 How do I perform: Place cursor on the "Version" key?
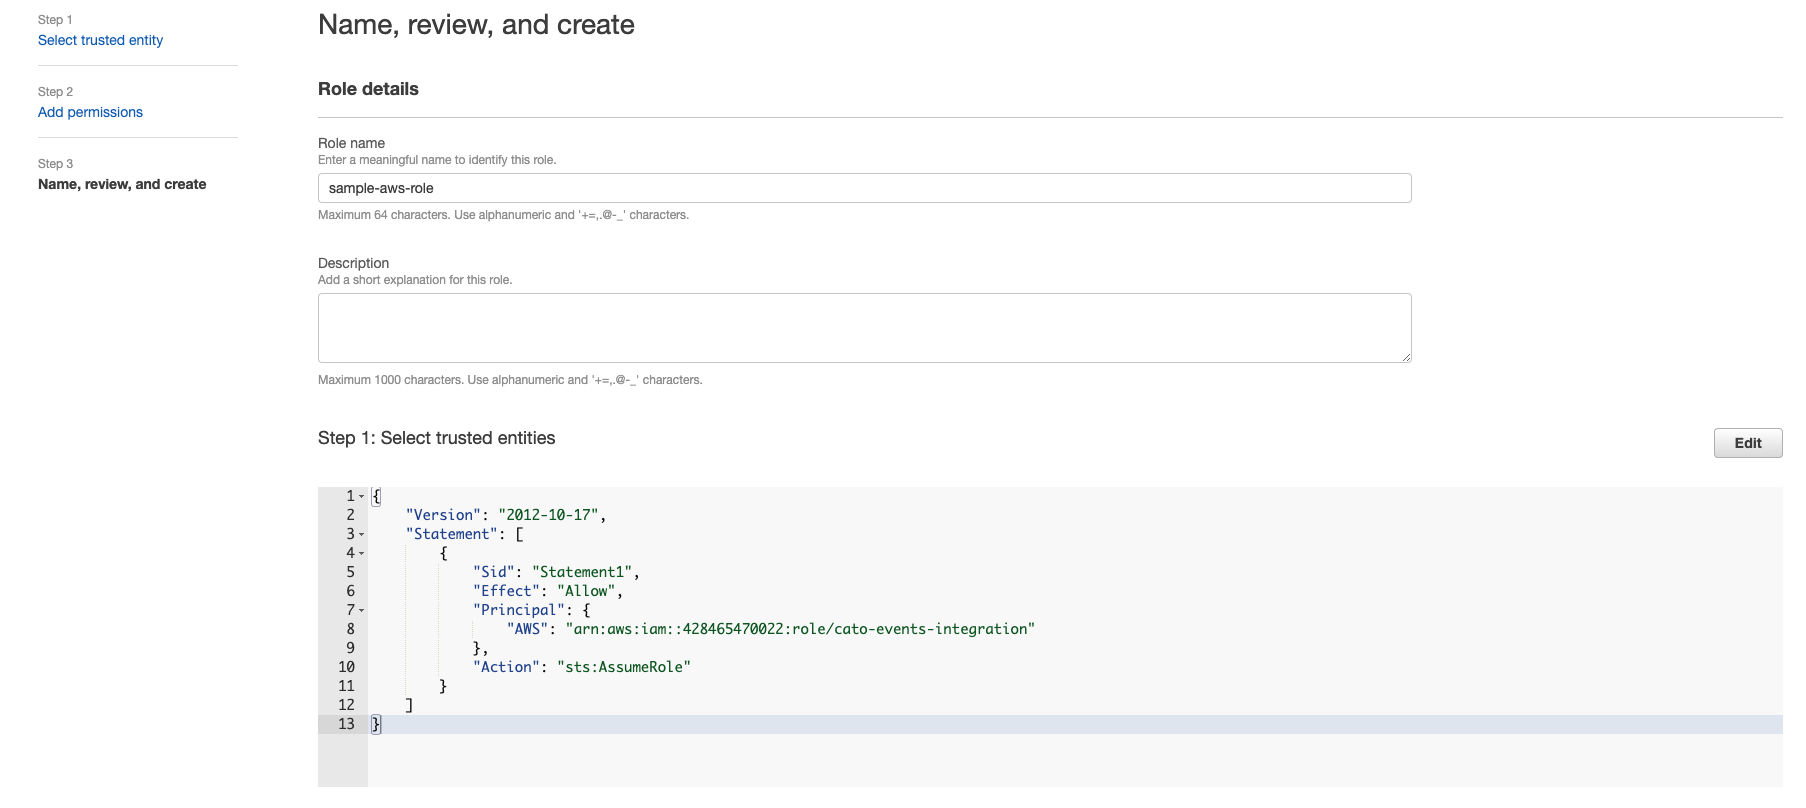443,515
